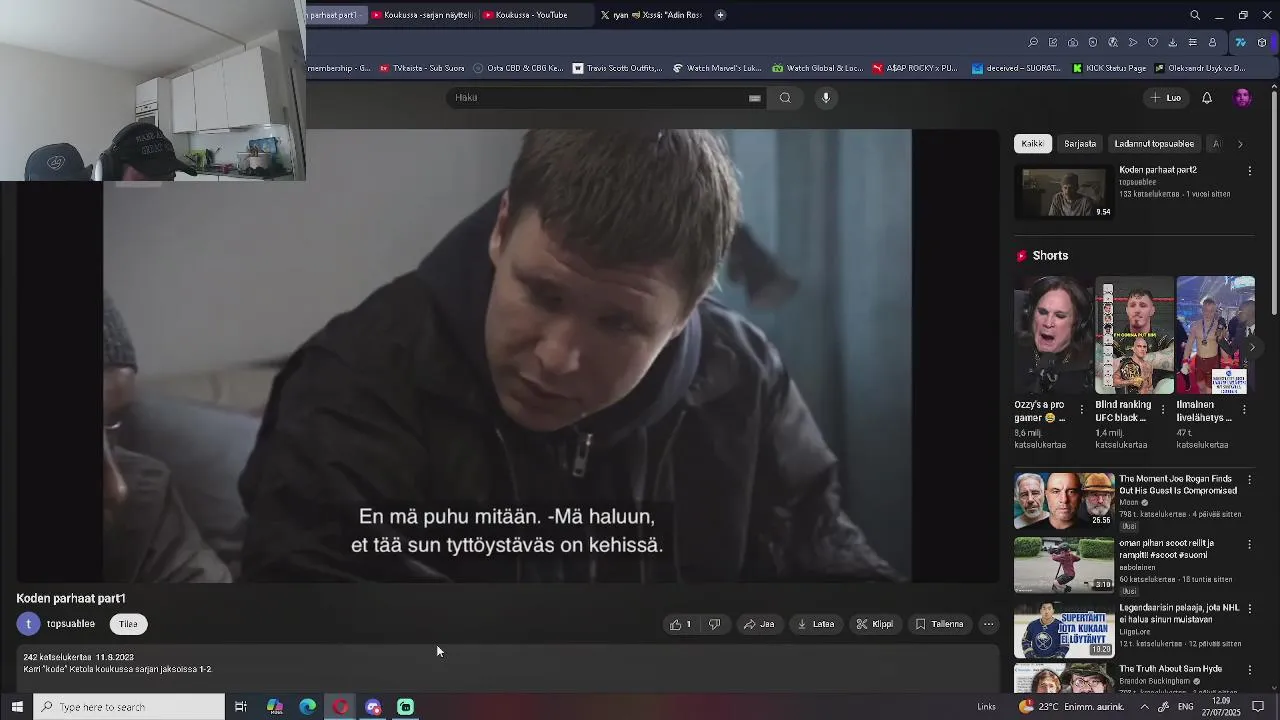Click the heart bookmark icon in Opera toolbar
Screen dimensions: 1280x720
pos(1153,42)
